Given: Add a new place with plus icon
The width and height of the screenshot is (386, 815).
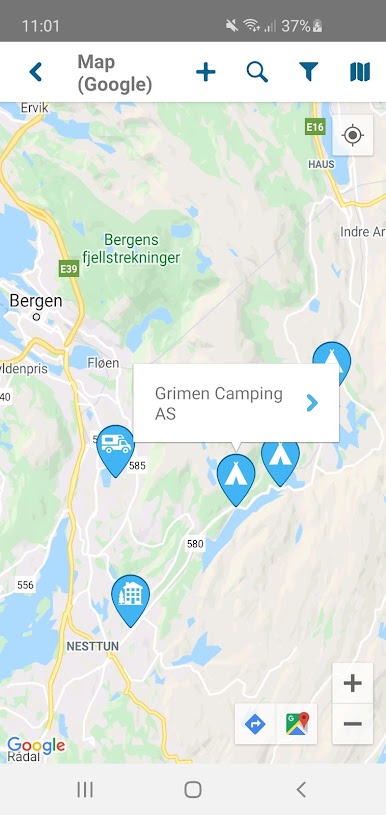Looking at the screenshot, I should coord(206,72).
